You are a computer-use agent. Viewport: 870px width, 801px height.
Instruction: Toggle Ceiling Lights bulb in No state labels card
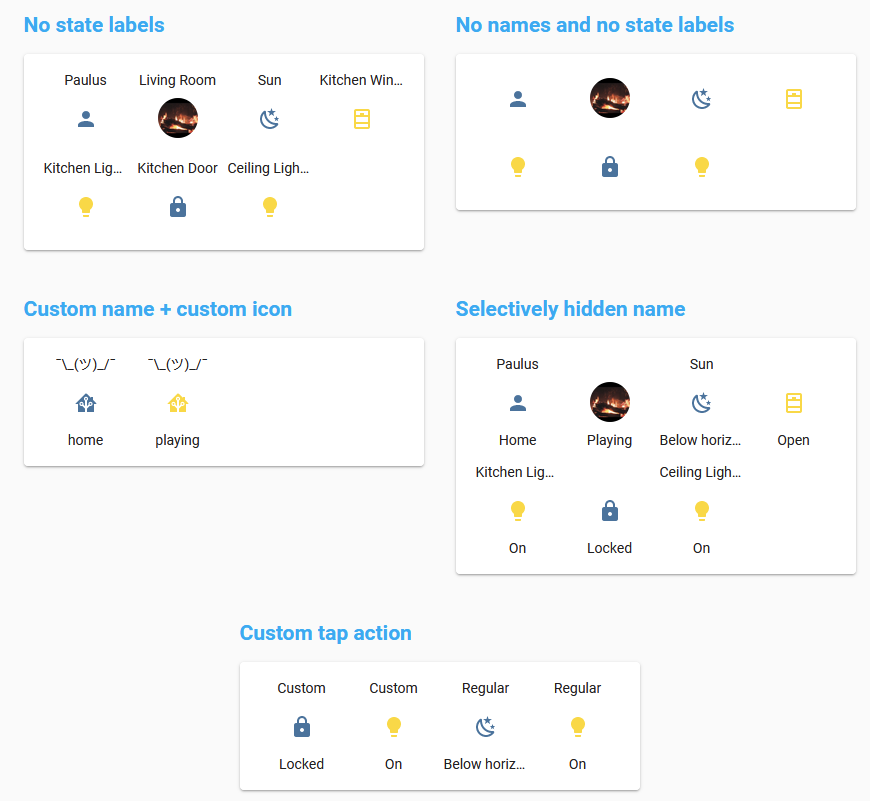[x=269, y=207]
